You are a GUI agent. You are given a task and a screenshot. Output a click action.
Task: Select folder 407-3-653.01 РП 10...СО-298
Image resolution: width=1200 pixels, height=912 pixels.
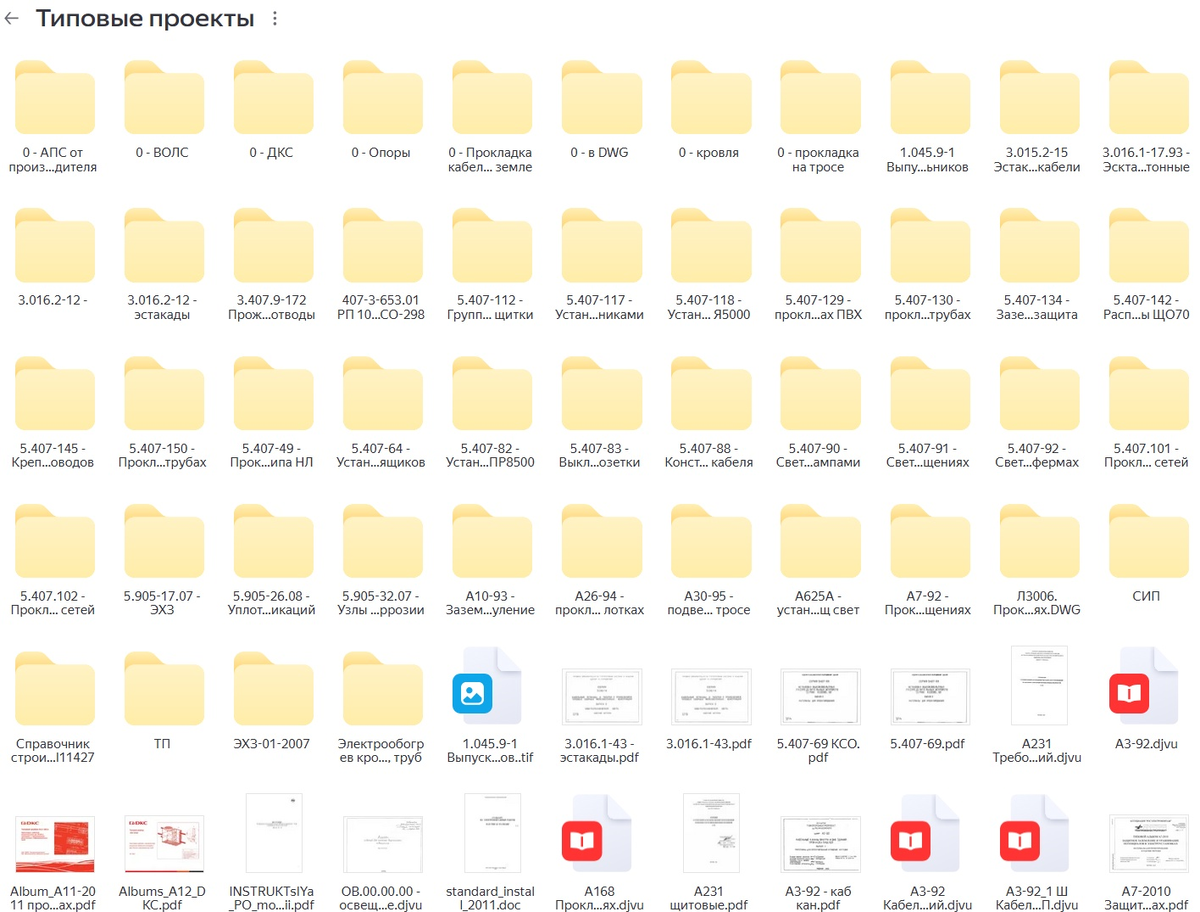pyautogui.click(x=383, y=246)
